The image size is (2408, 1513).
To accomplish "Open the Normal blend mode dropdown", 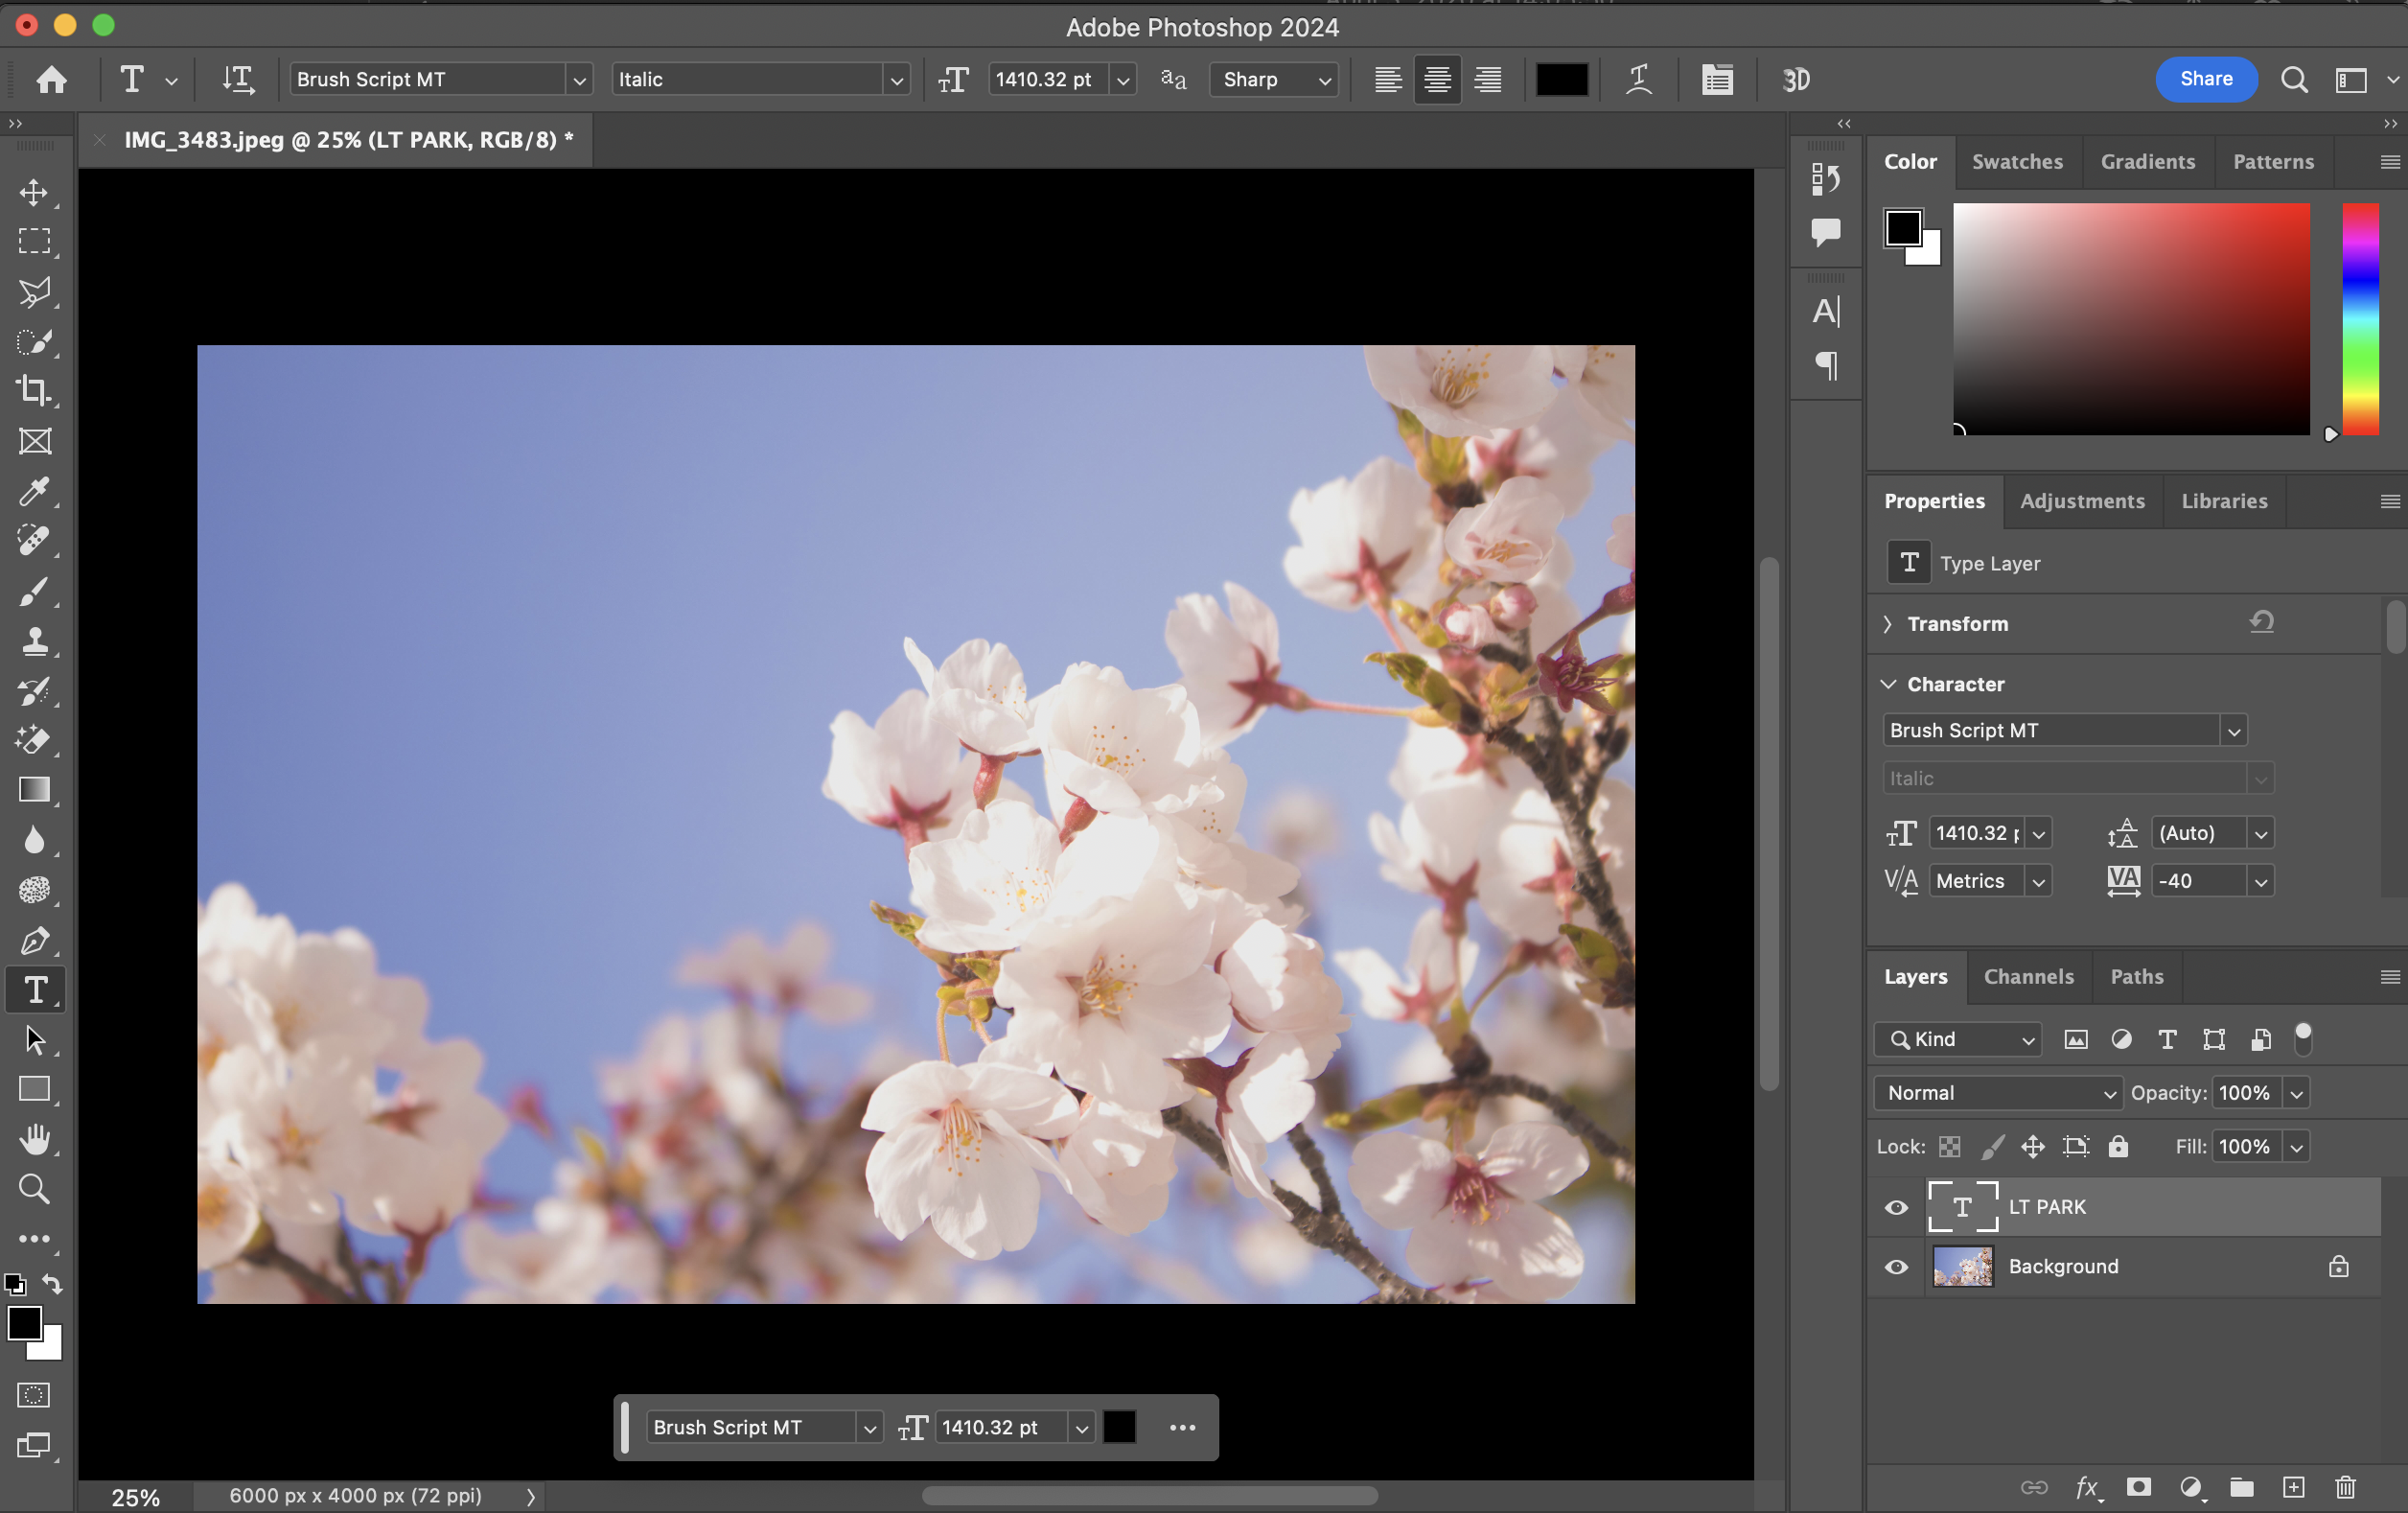I will 1997,1093.
